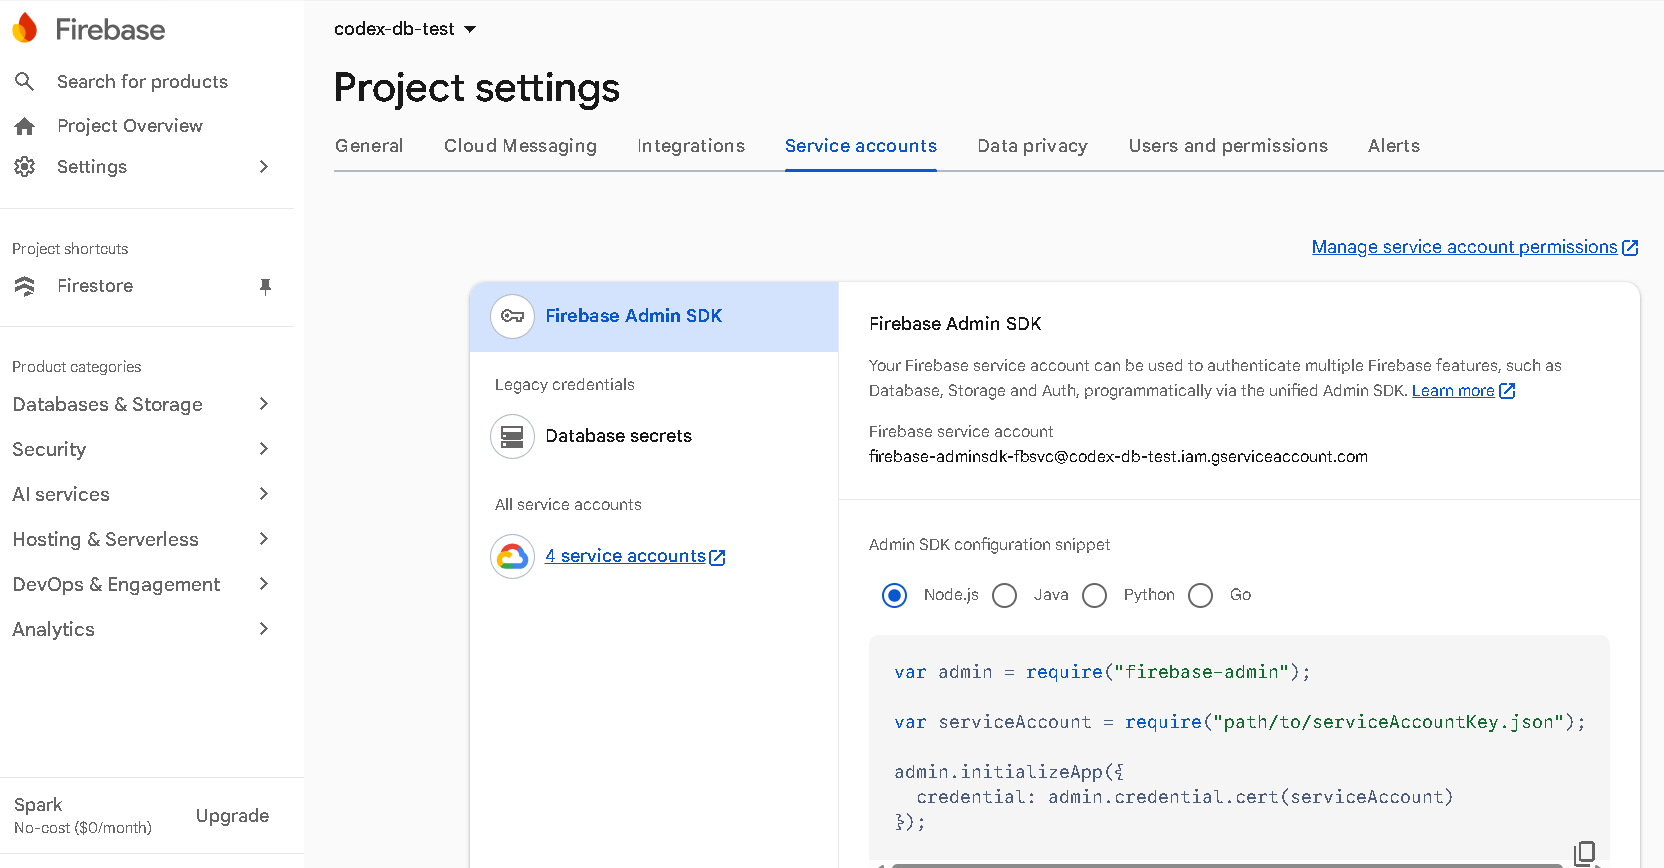The image size is (1664, 868).
Task: Click the Upgrade button
Action: pos(232,816)
